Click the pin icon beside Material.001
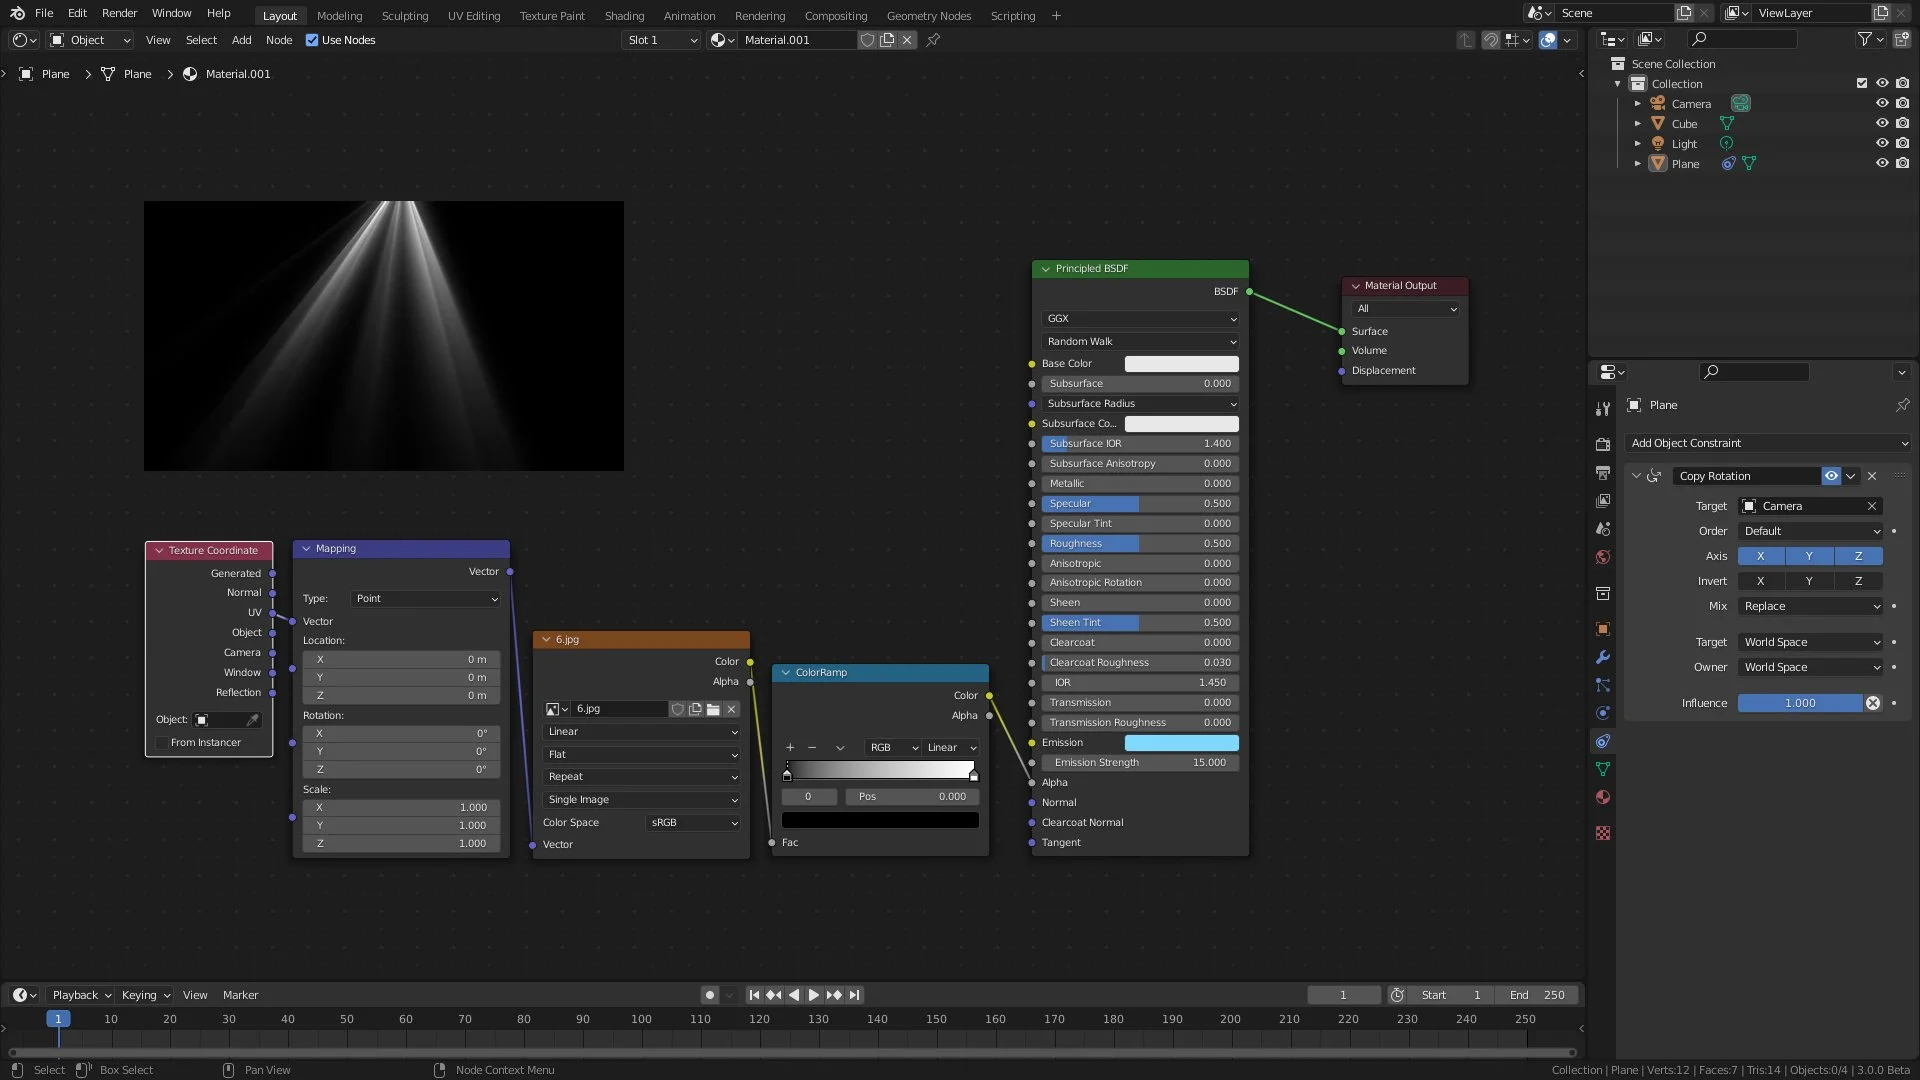The width and height of the screenshot is (1920, 1080). (x=933, y=40)
